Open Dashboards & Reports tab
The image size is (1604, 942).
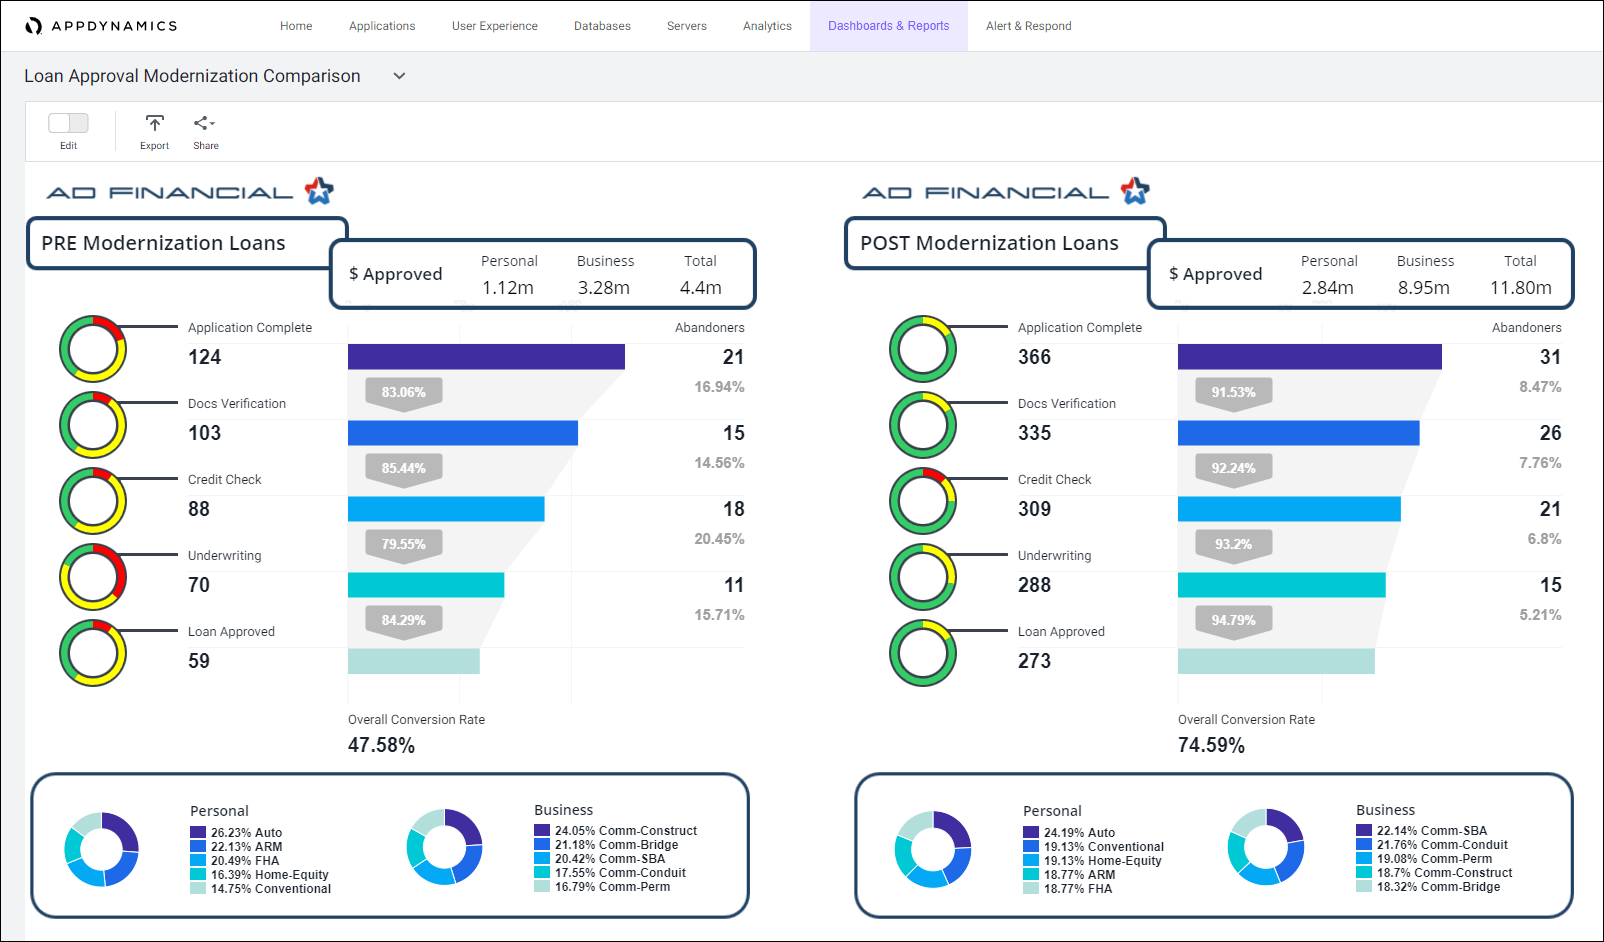pos(888,26)
